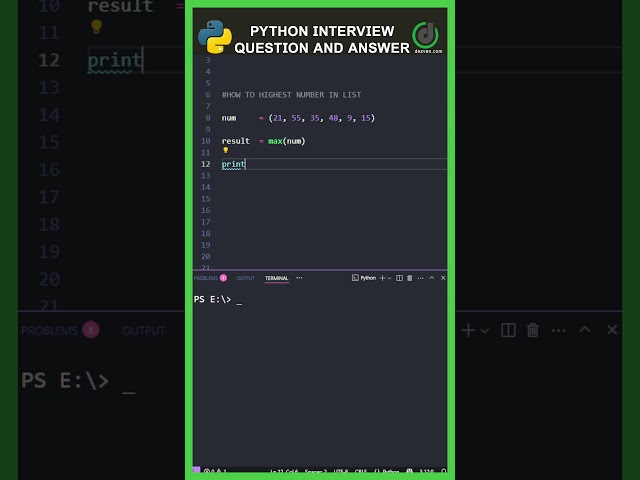Click the large dimmed lightbulb in the blurred background
This screenshot has height=480, width=640.
[96, 27]
